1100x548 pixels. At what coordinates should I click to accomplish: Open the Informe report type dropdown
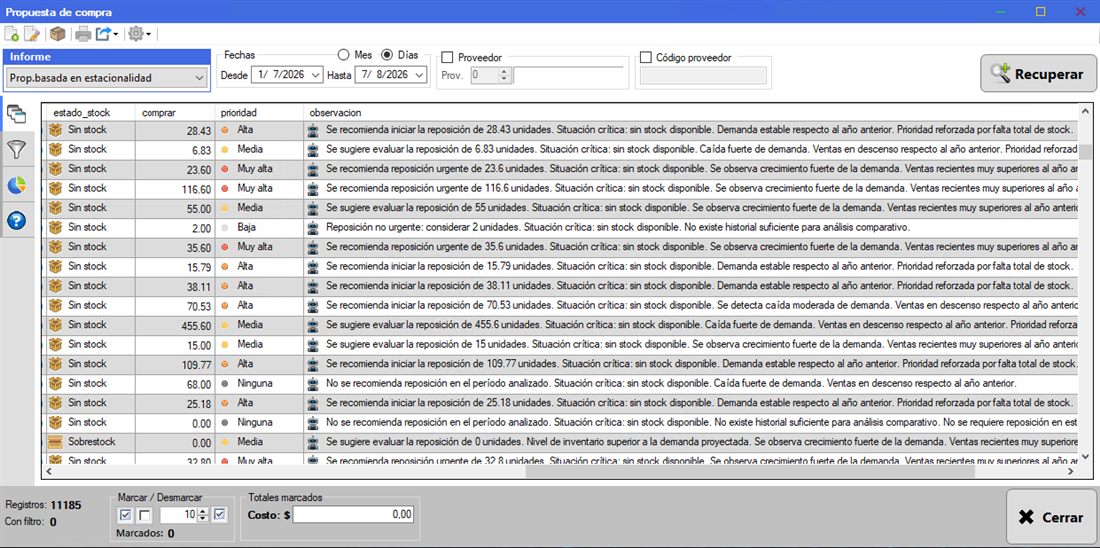(x=199, y=78)
